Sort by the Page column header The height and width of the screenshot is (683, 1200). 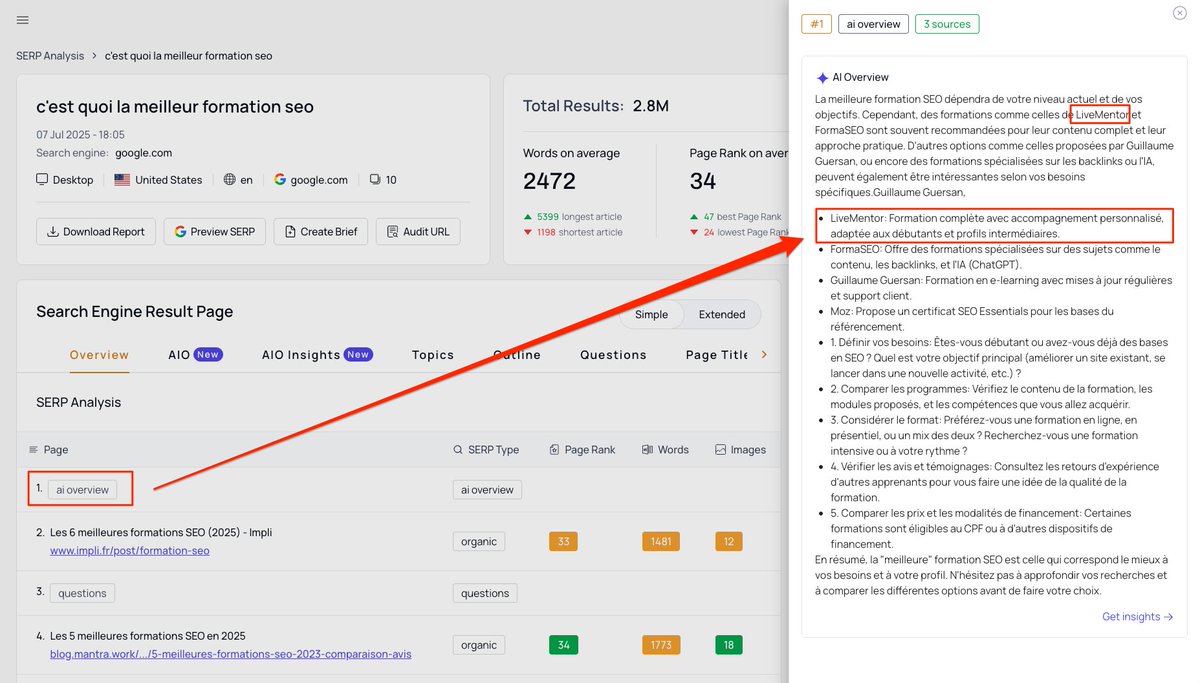point(49,450)
